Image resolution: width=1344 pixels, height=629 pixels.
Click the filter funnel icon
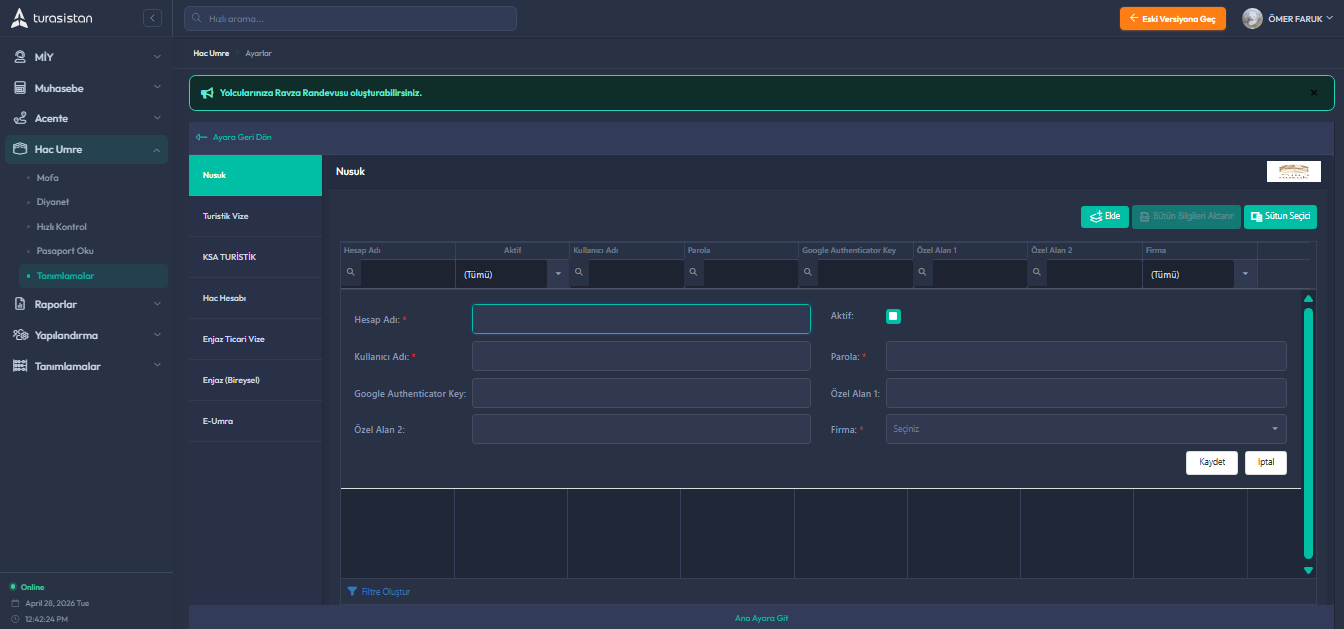click(352, 591)
